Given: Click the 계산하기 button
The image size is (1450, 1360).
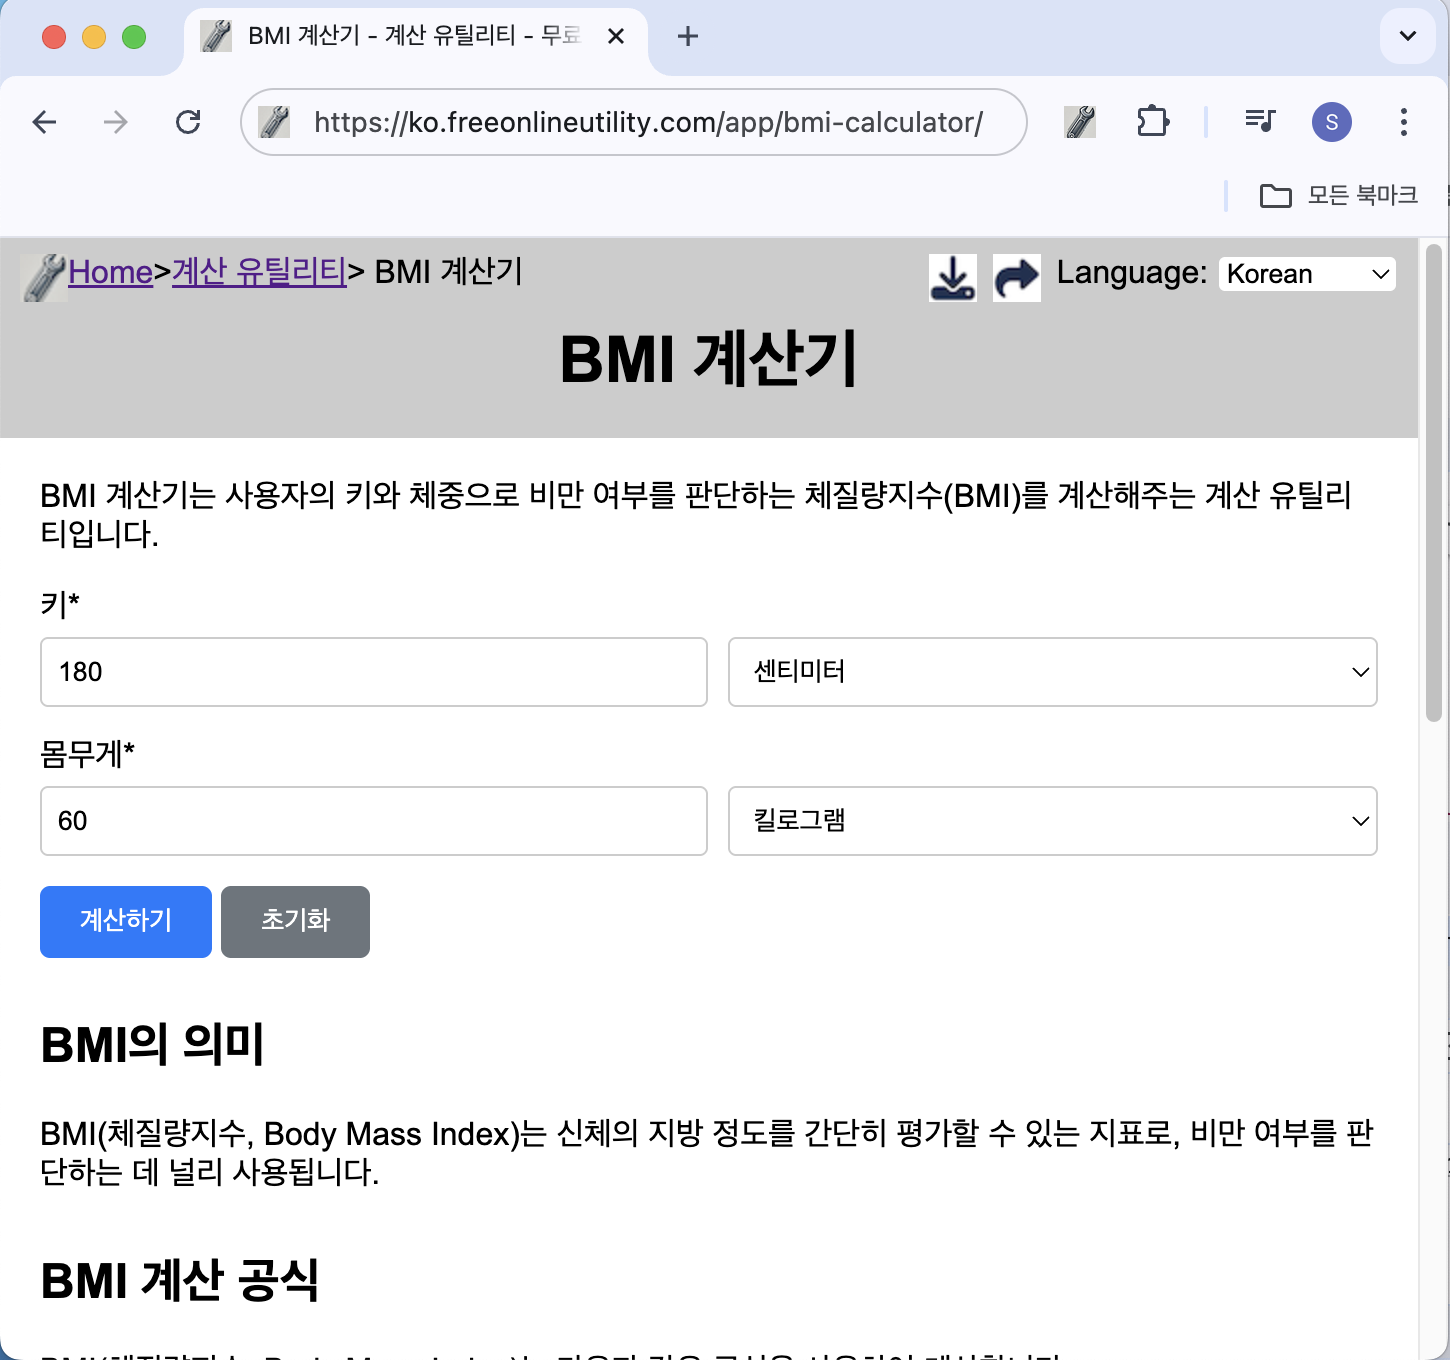Looking at the screenshot, I should pyautogui.click(x=126, y=922).
